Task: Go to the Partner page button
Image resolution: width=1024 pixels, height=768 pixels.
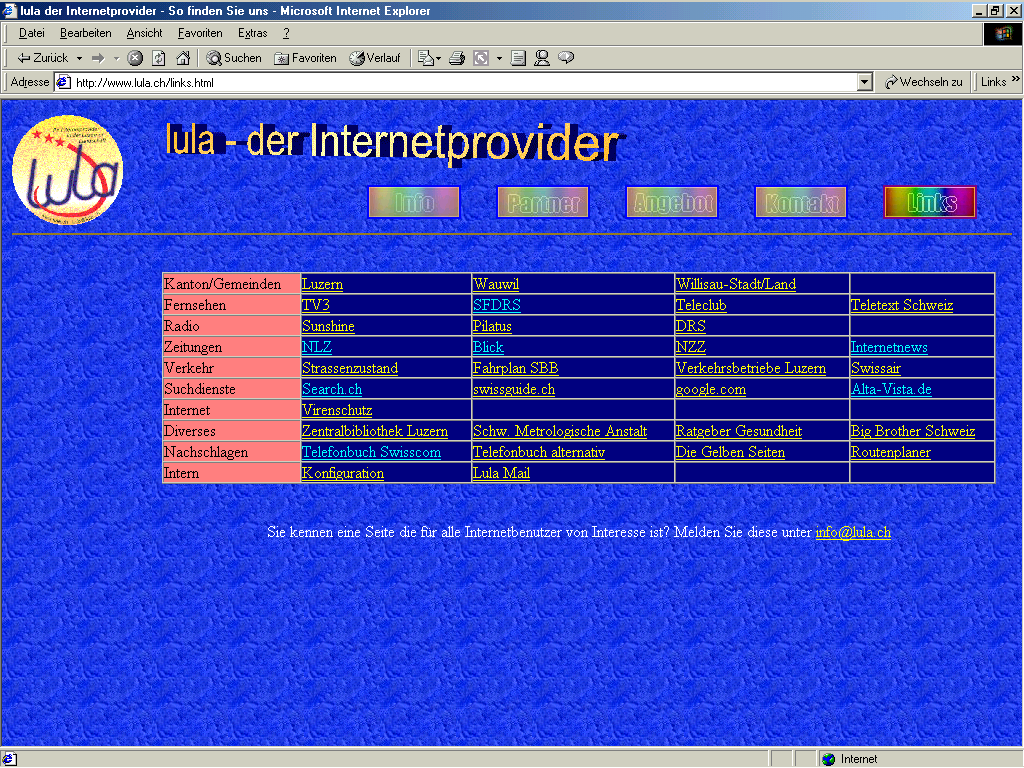Action: pyautogui.click(x=543, y=202)
